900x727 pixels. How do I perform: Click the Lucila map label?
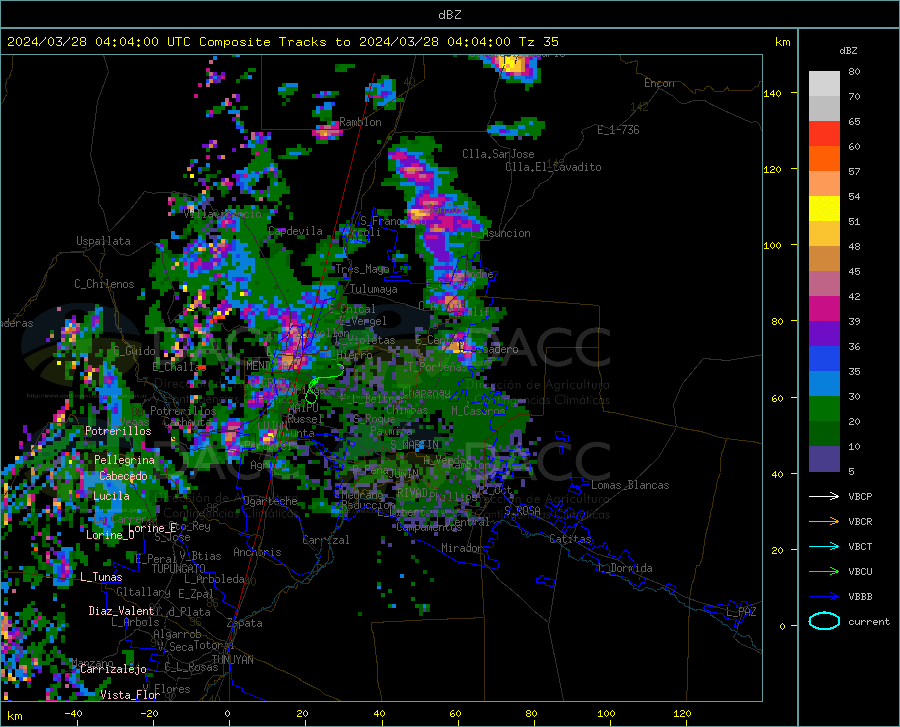tap(111, 496)
